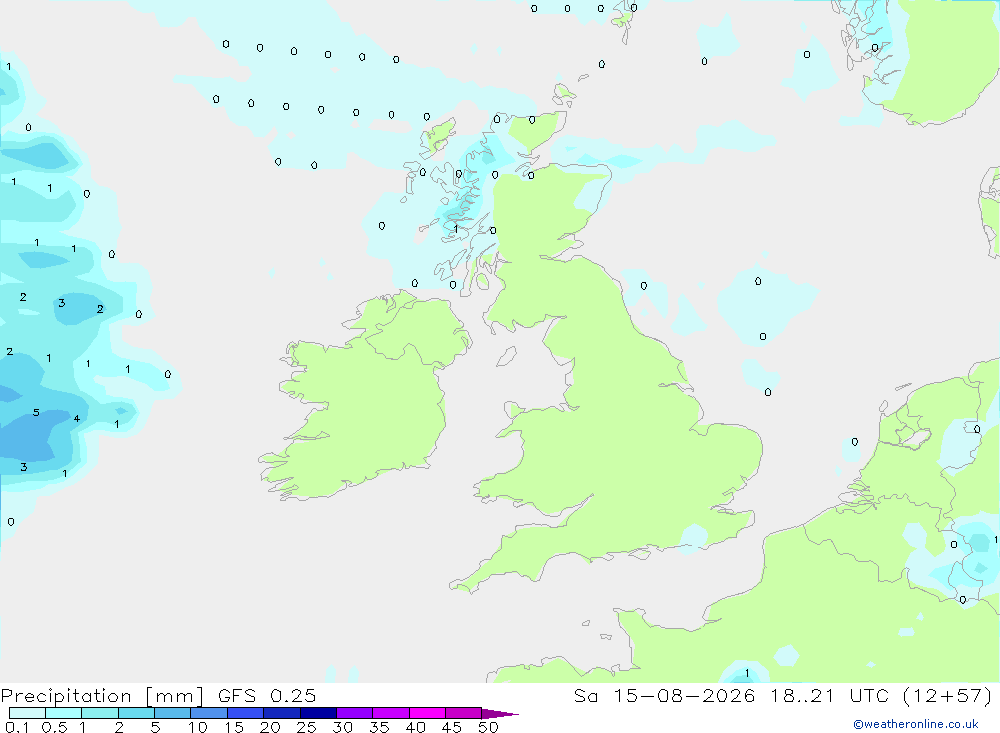1000x733 pixels.
Task: Select the 0.5–1 mm legend color box
Action: click(x=63, y=713)
